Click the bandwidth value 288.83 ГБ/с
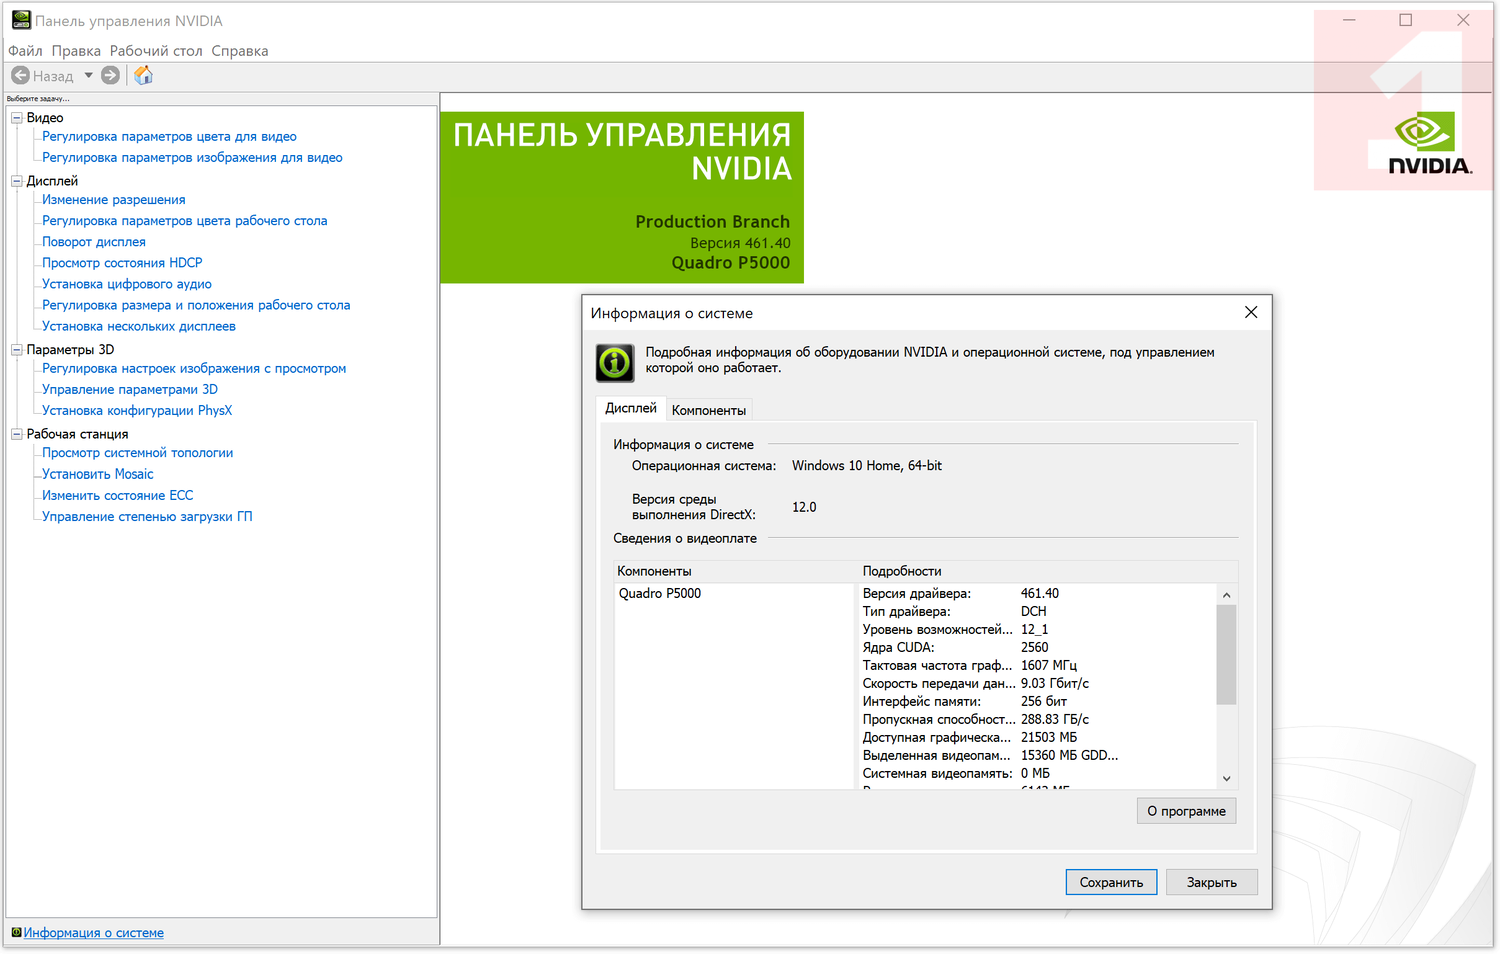Viewport: 1500px width, 954px height. (x=1055, y=720)
